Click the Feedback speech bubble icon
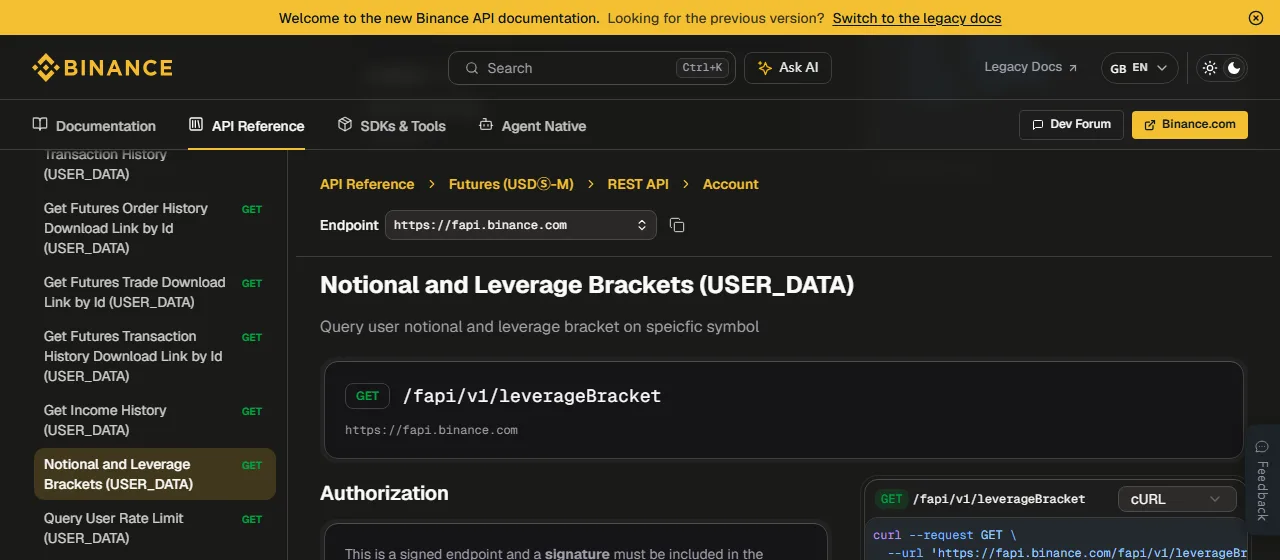The height and width of the screenshot is (560, 1280). coord(1262,447)
